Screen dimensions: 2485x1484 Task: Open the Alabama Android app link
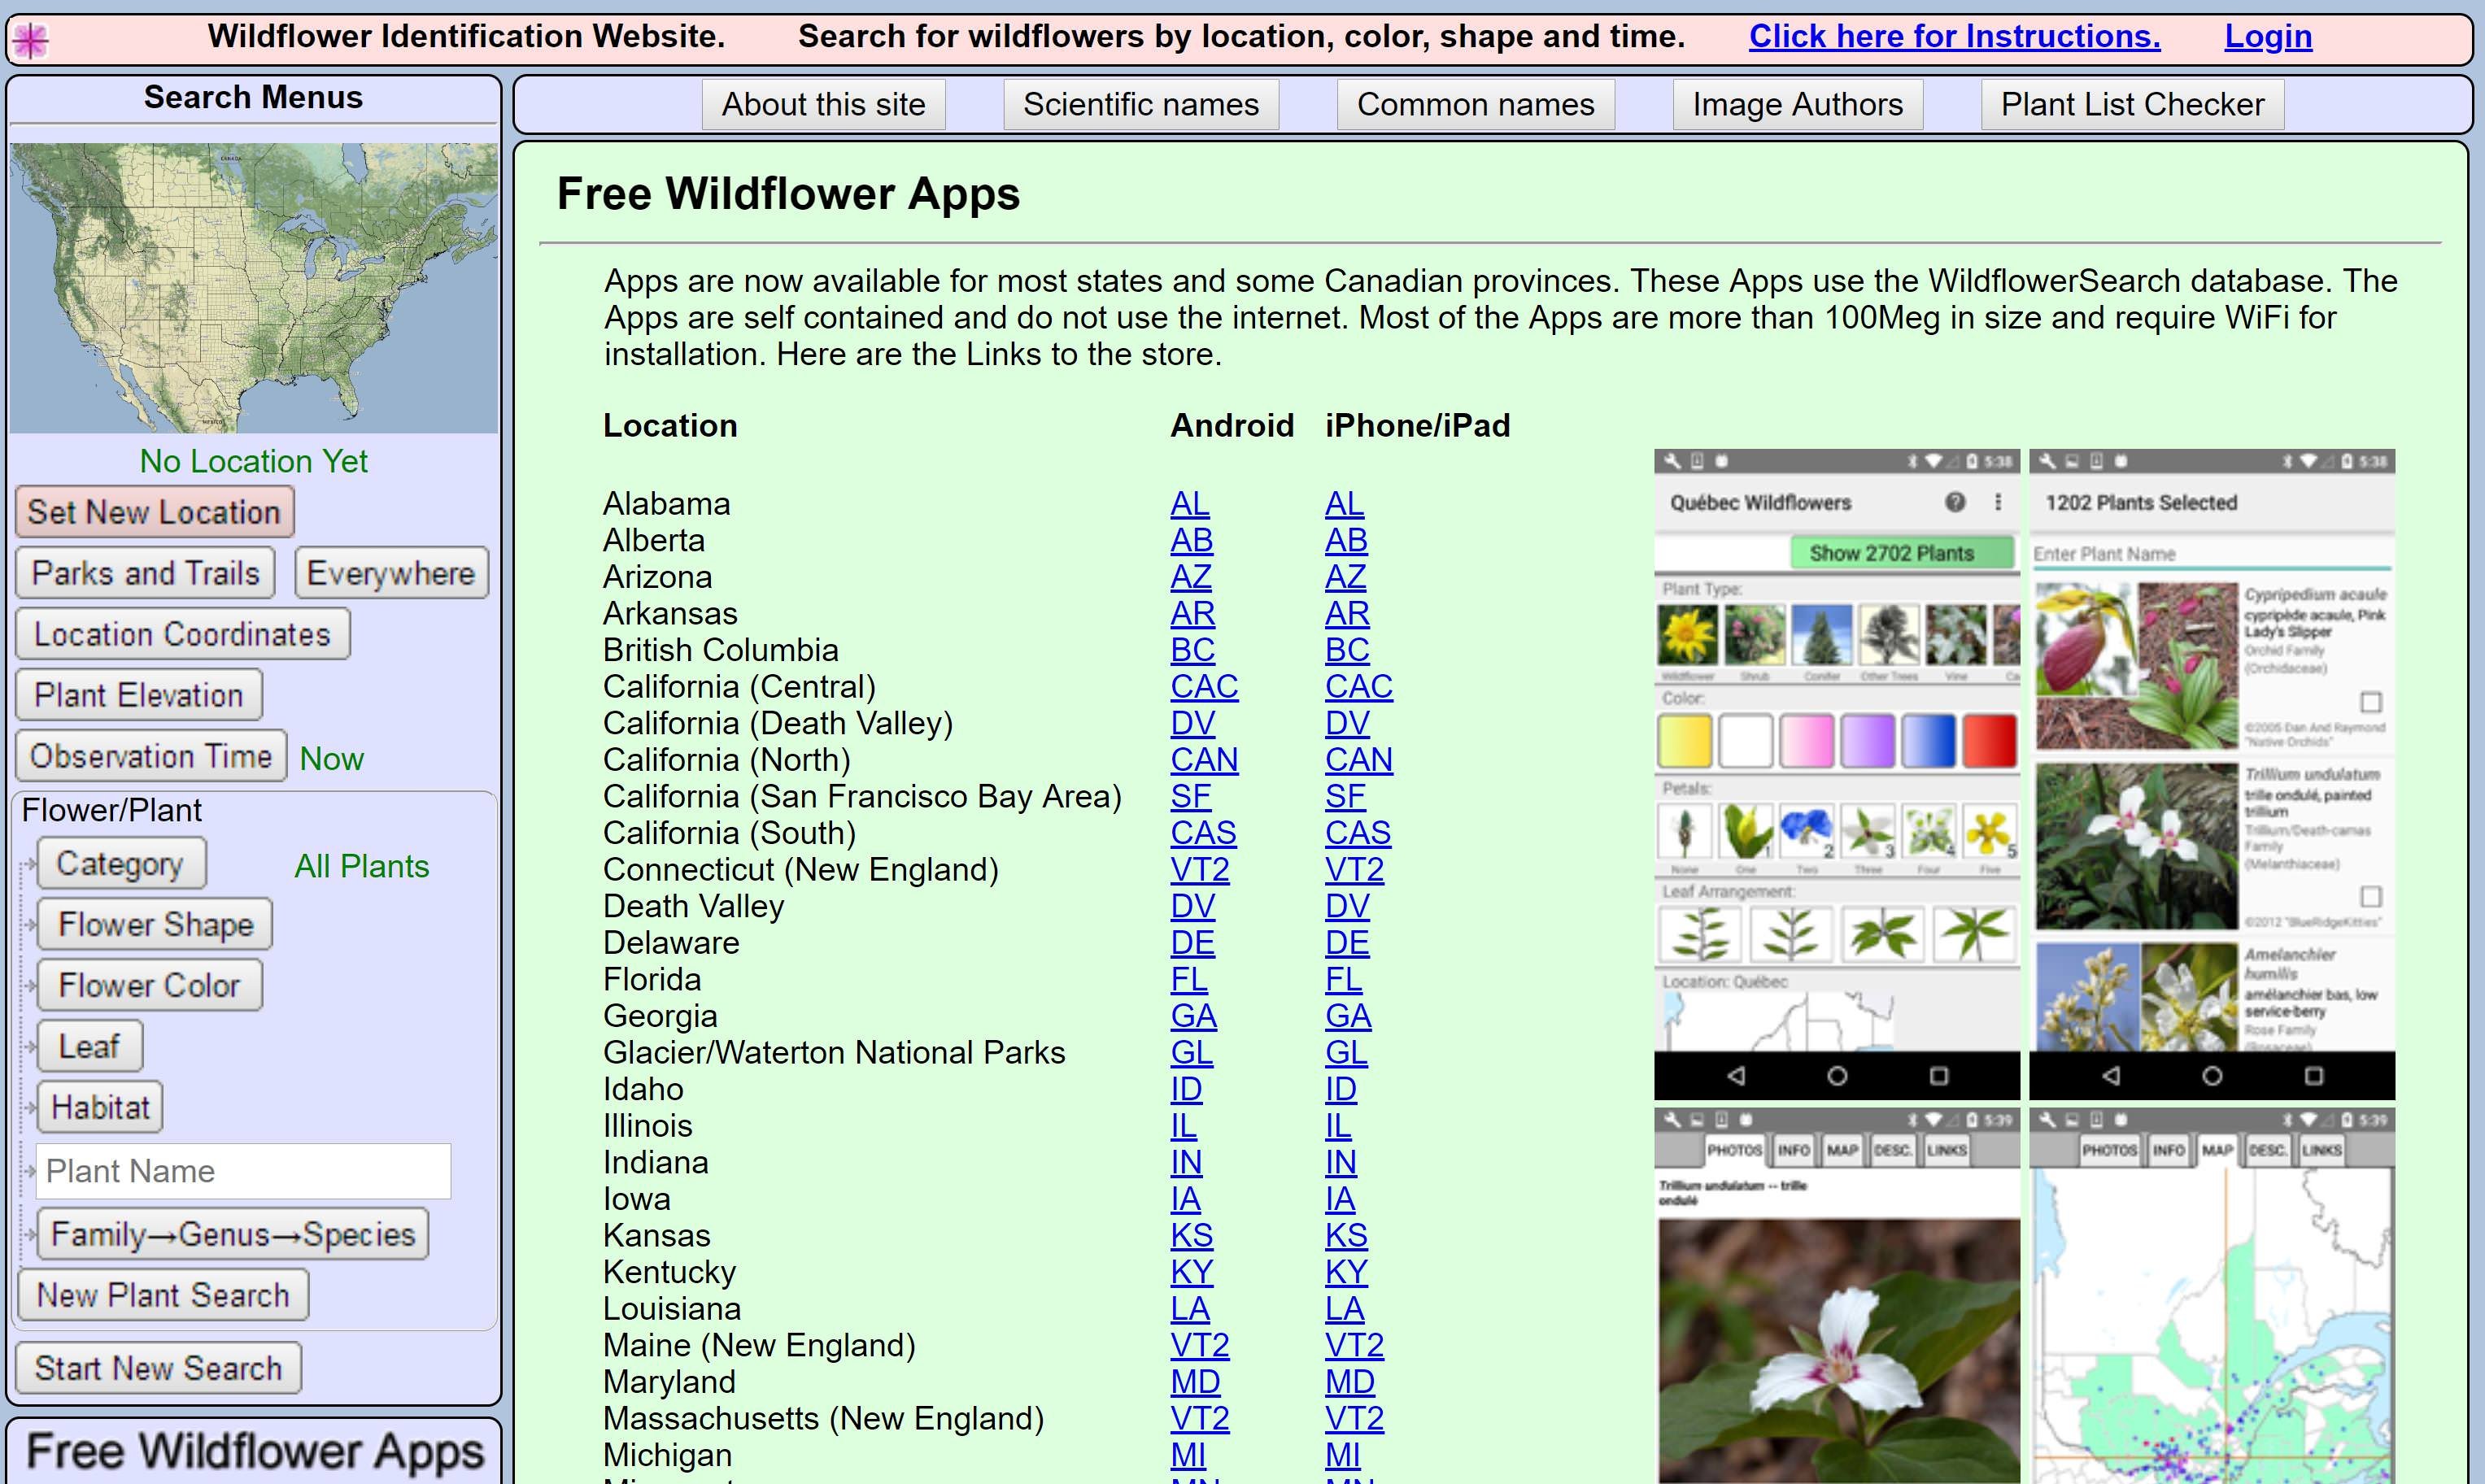(x=1190, y=503)
